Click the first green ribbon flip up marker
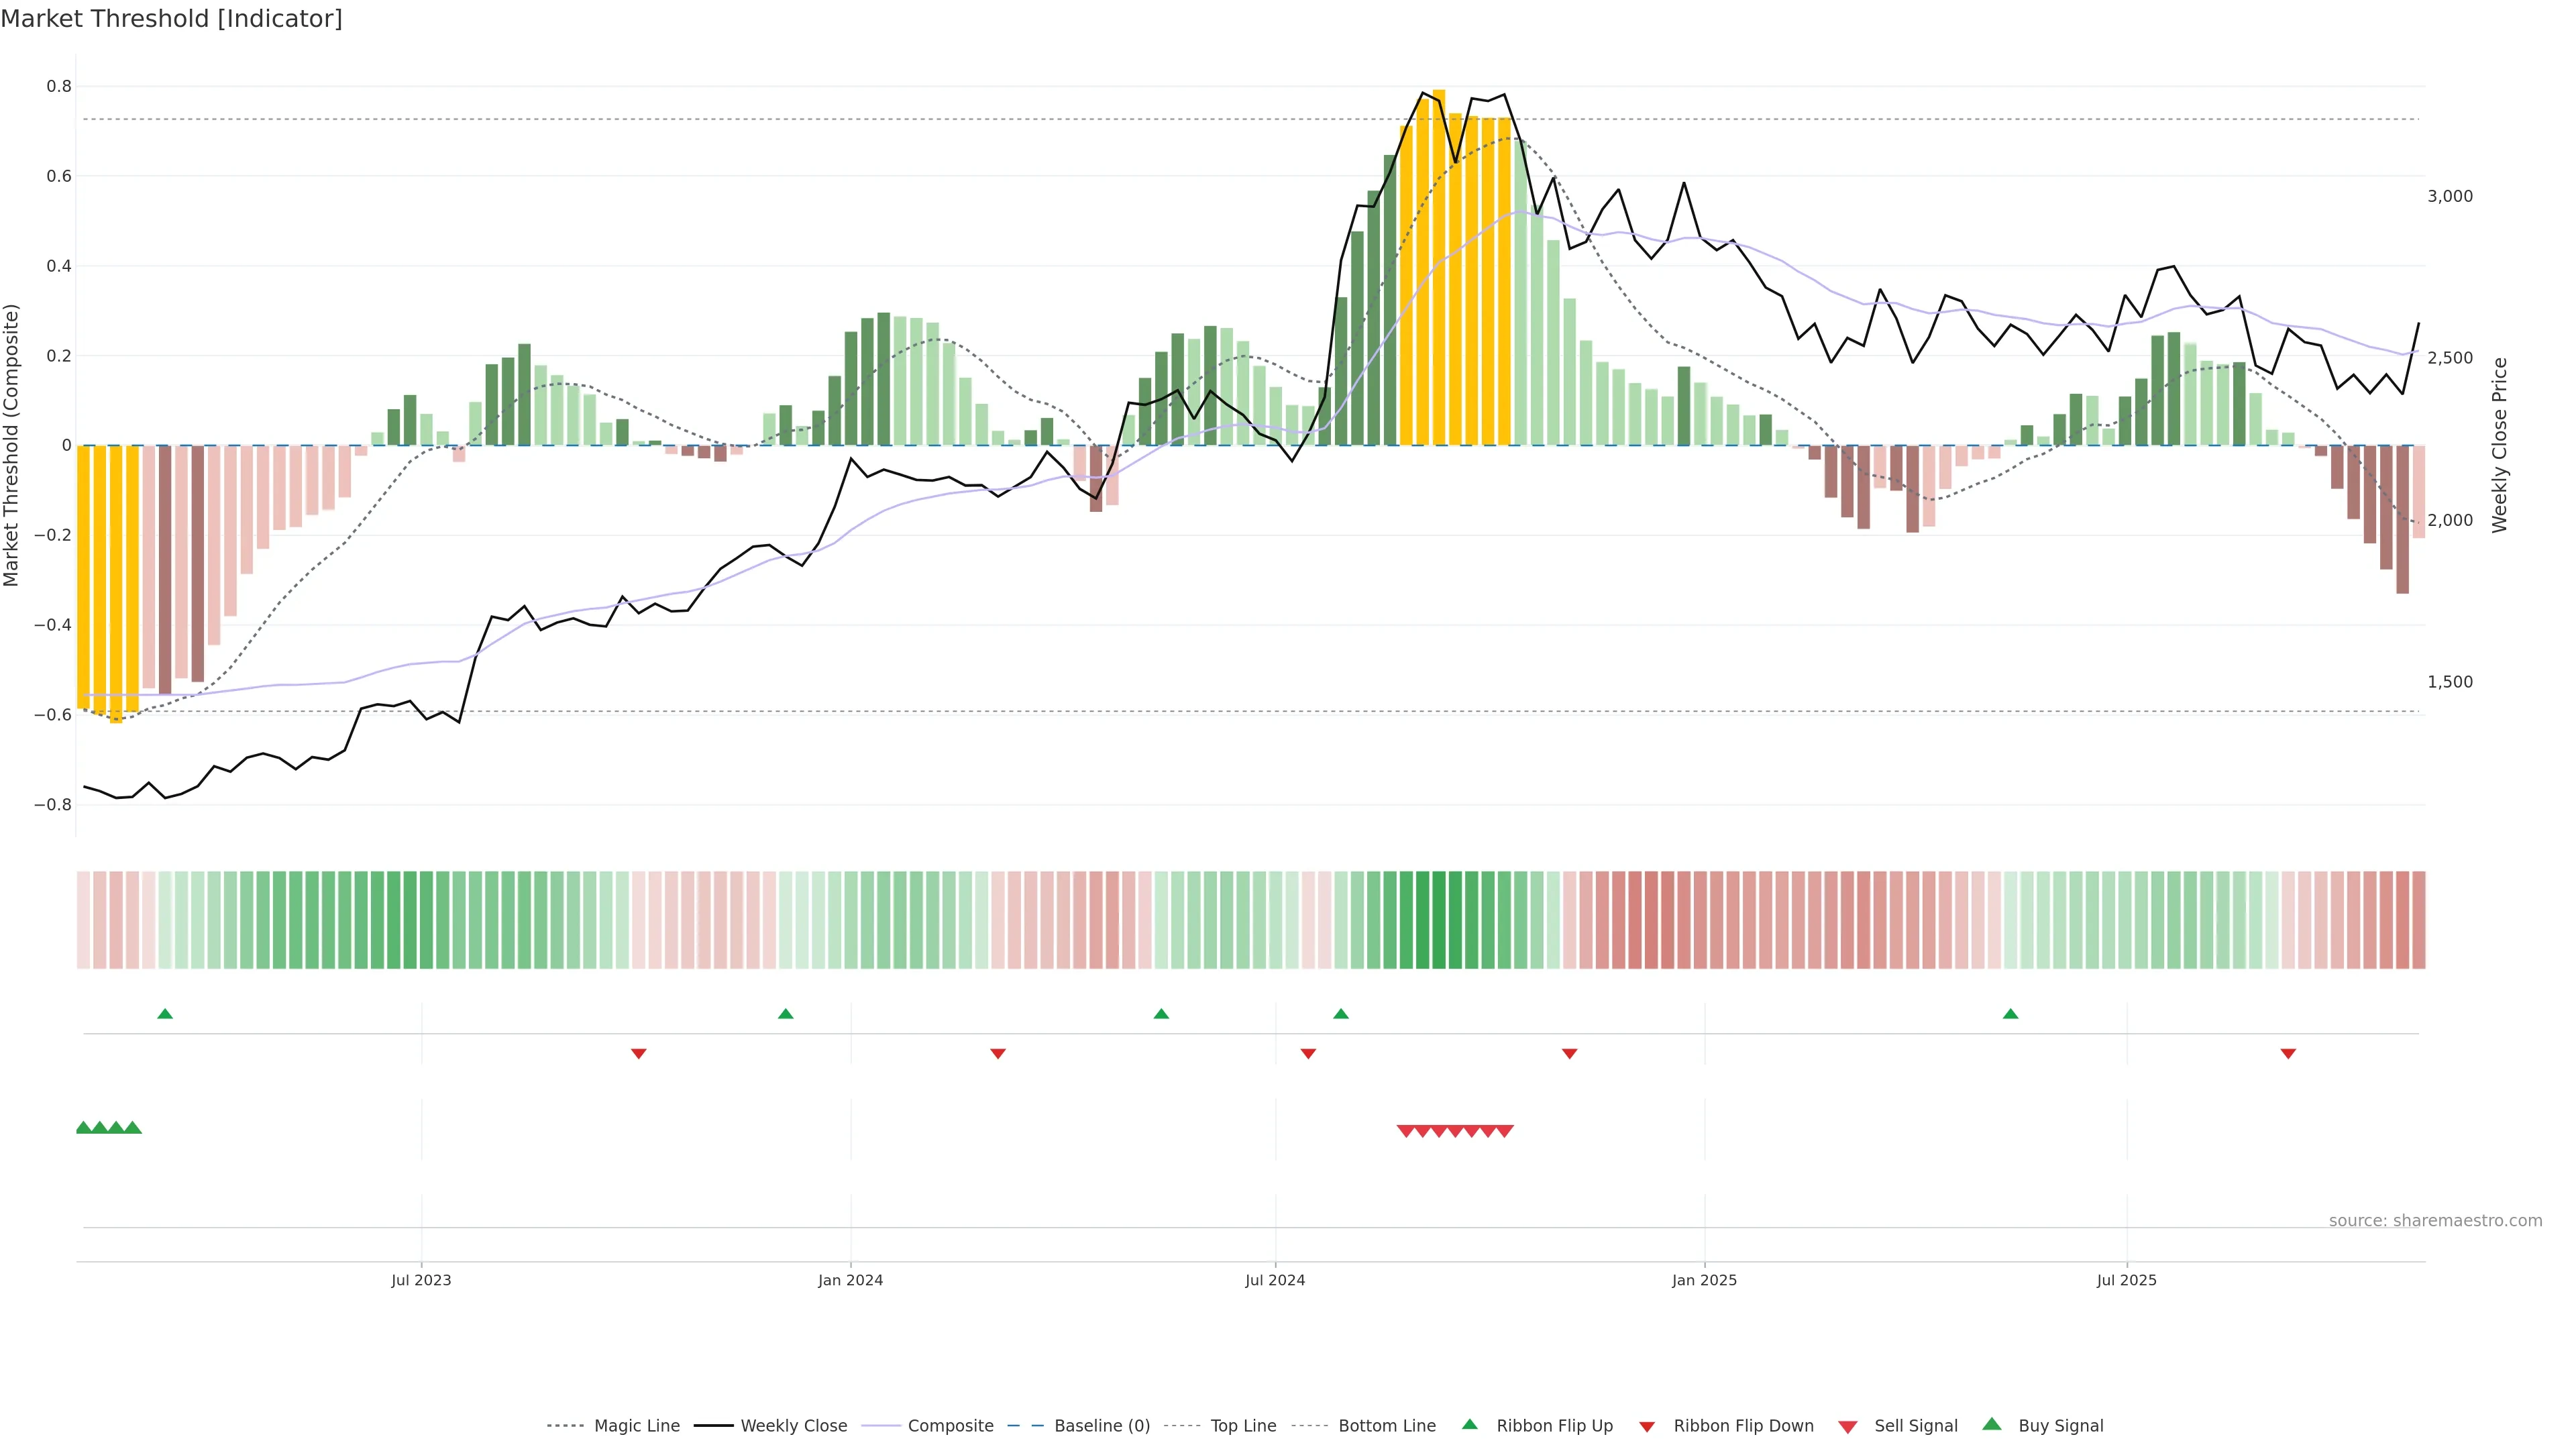 165,1014
